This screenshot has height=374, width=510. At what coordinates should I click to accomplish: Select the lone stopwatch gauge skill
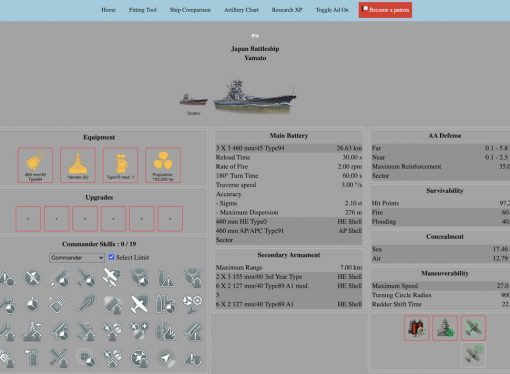coord(32,304)
